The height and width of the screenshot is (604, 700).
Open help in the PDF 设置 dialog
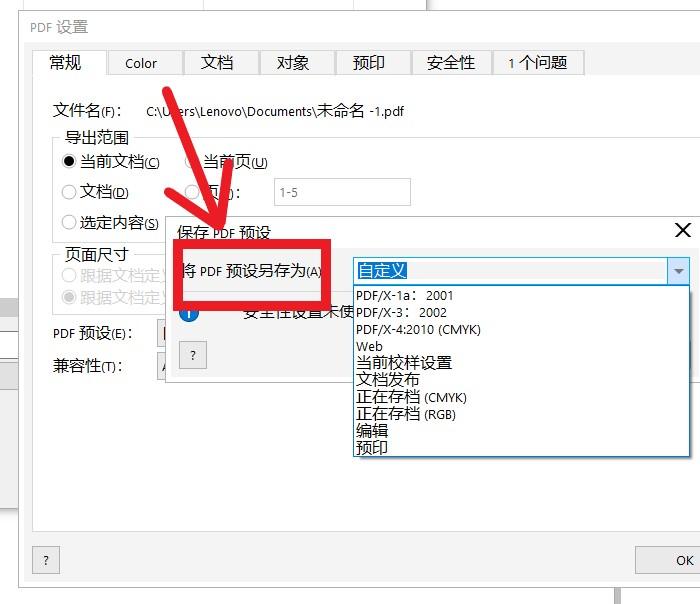tap(46, 560)
